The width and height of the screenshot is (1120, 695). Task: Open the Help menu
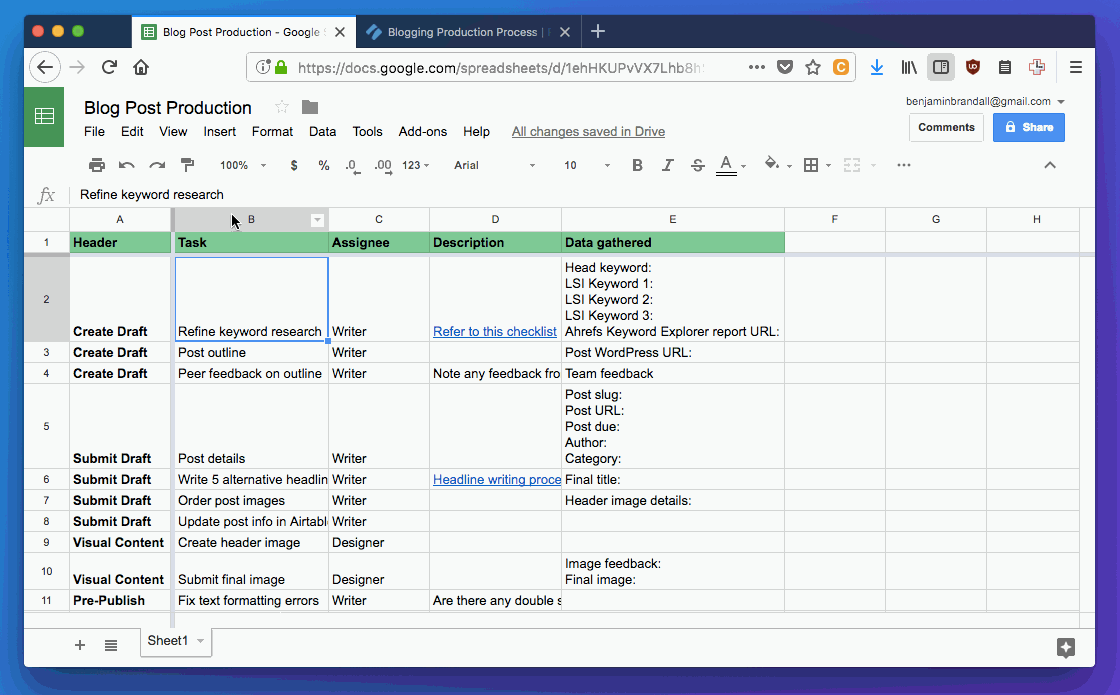coord(476,131)
